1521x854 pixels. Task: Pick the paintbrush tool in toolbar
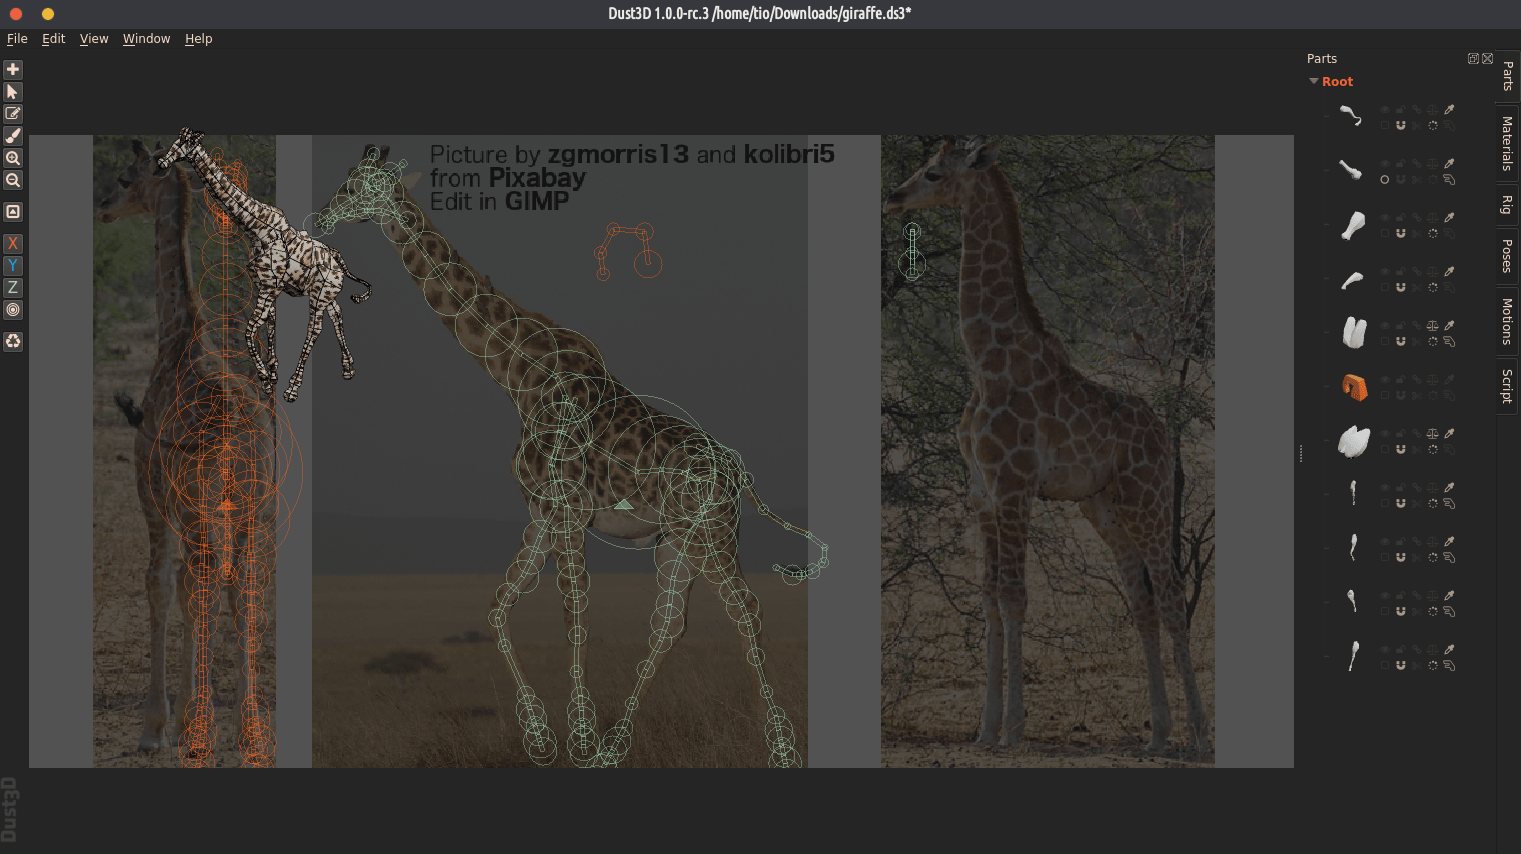click(x=13, y=135)
